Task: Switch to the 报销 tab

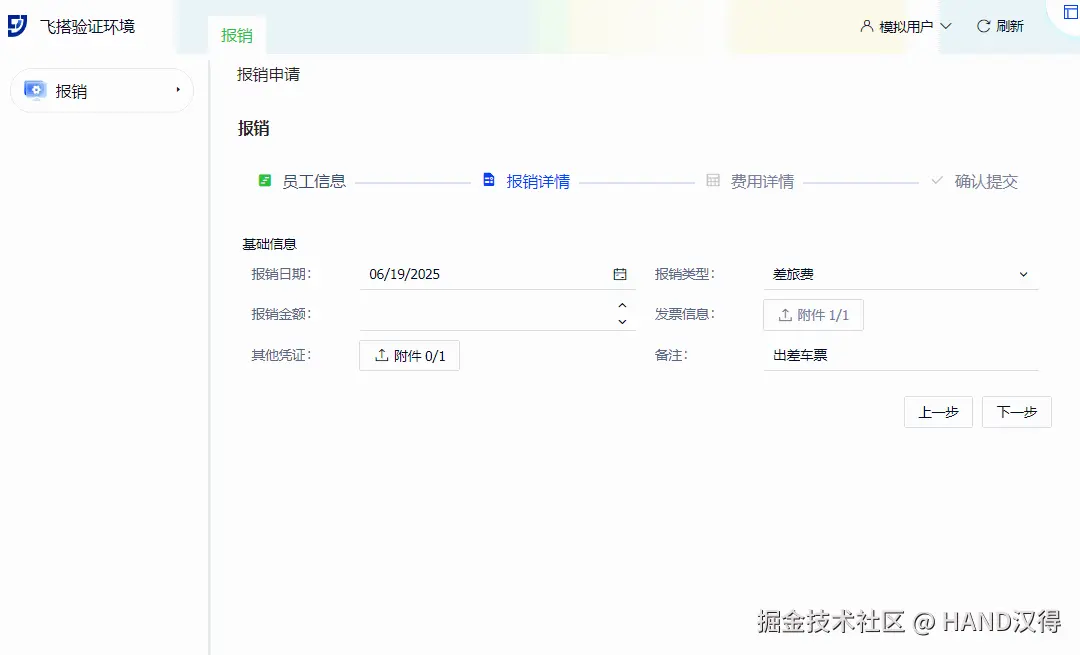Action: pos(236,35)
